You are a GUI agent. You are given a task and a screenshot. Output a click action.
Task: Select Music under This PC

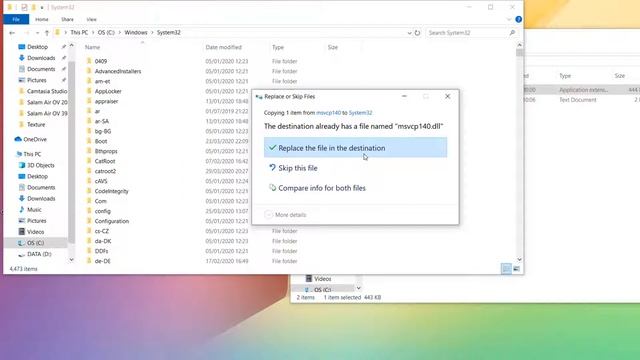click(x=34, y=209)
